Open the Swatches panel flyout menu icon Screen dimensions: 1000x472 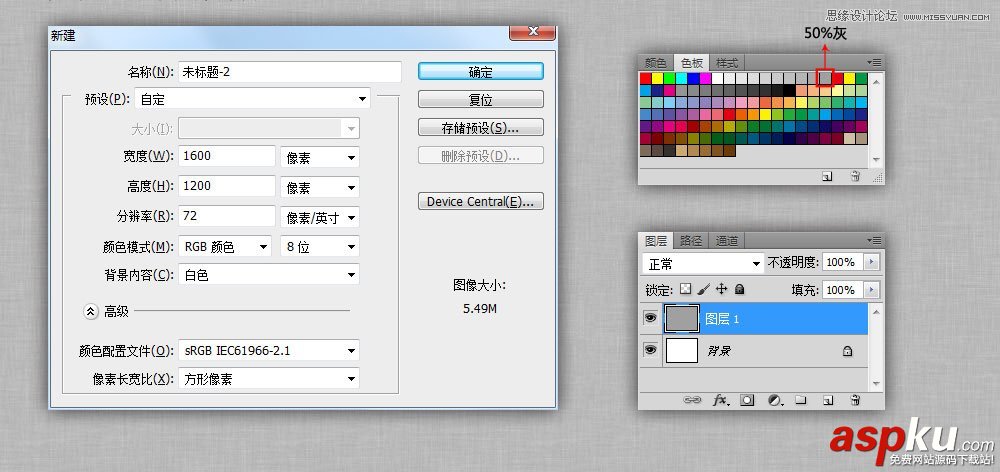(x=874, y=62)
